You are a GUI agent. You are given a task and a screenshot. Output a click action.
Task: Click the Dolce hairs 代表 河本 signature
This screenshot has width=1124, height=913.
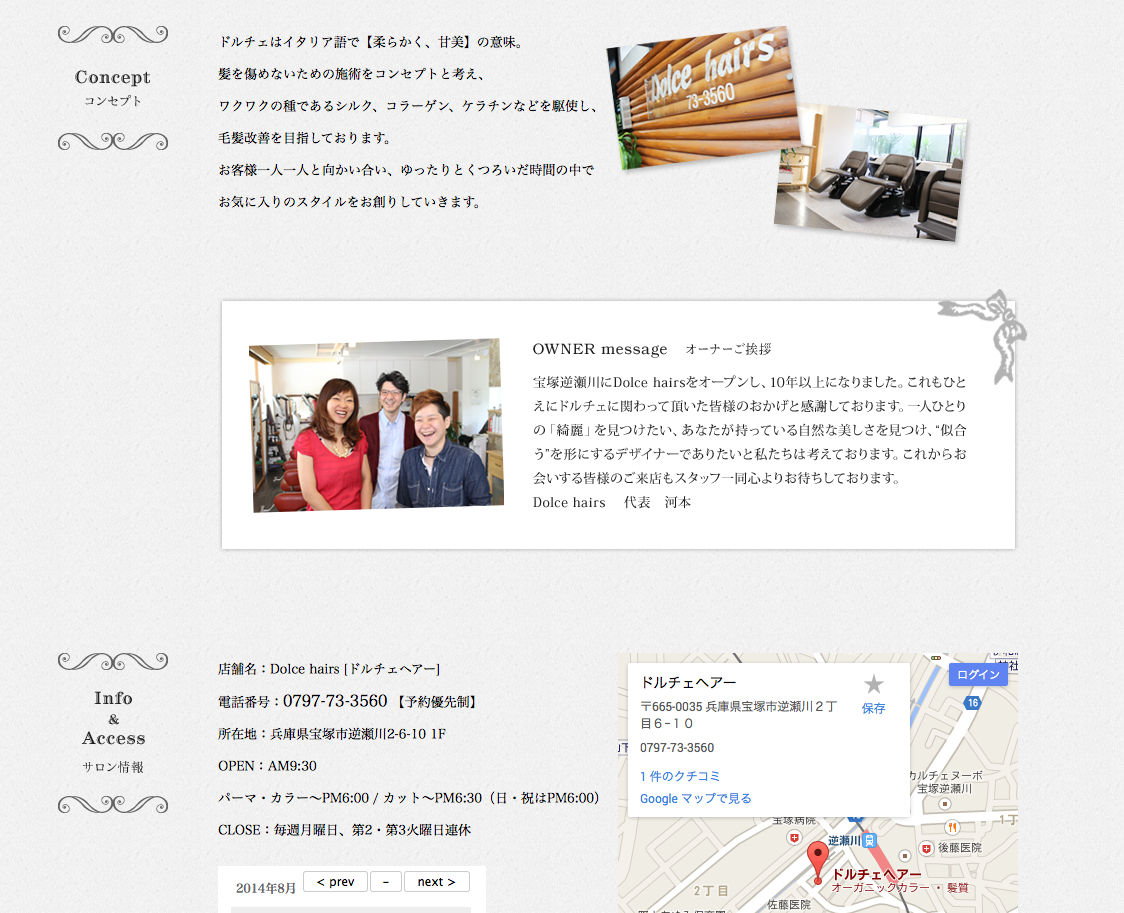pos(611,502)
